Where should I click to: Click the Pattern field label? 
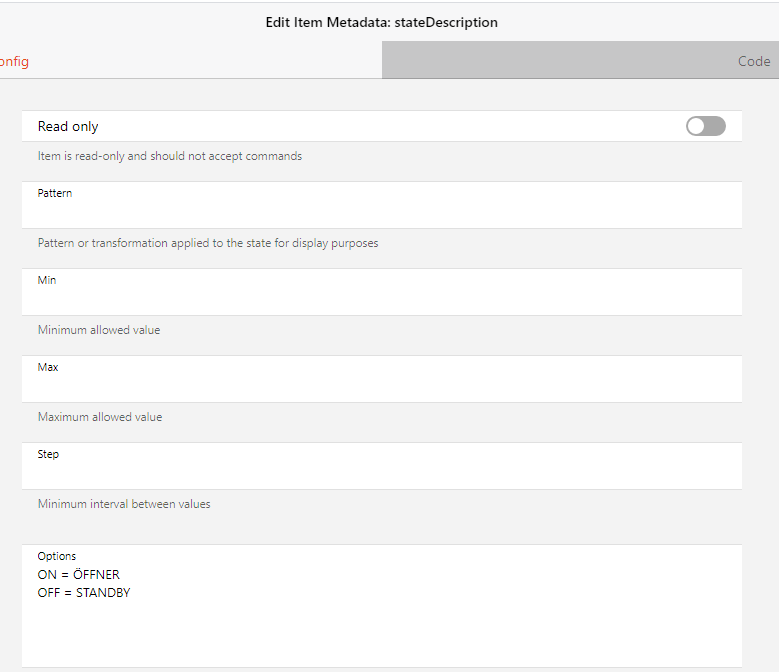coord(55,193)
